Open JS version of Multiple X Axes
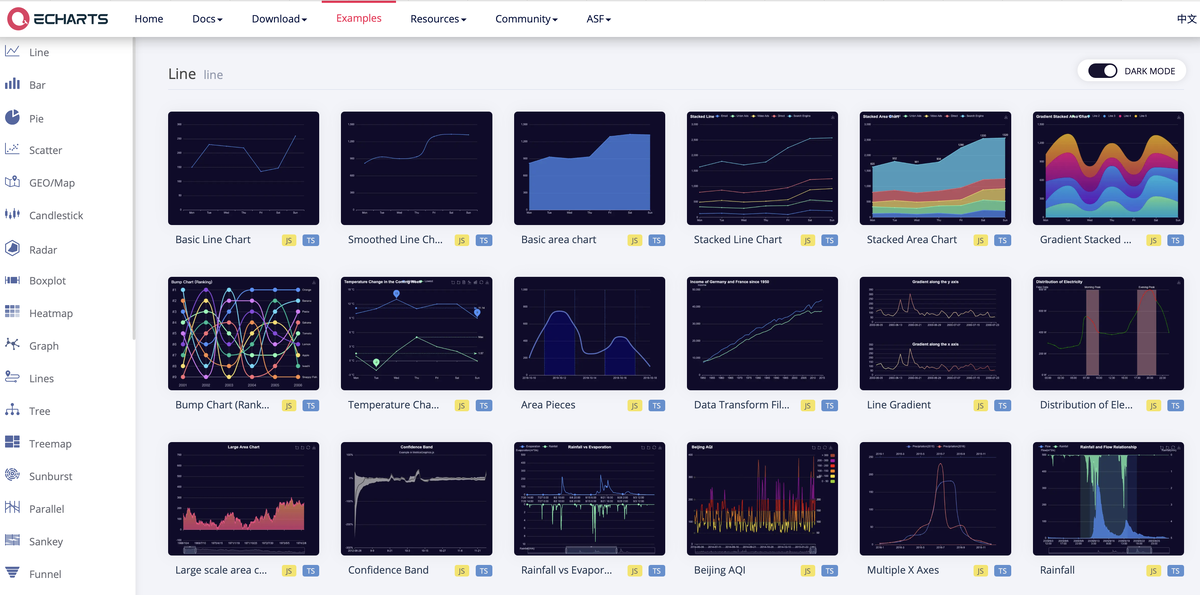Screen dimensions: 1200x595 (981, 570)
